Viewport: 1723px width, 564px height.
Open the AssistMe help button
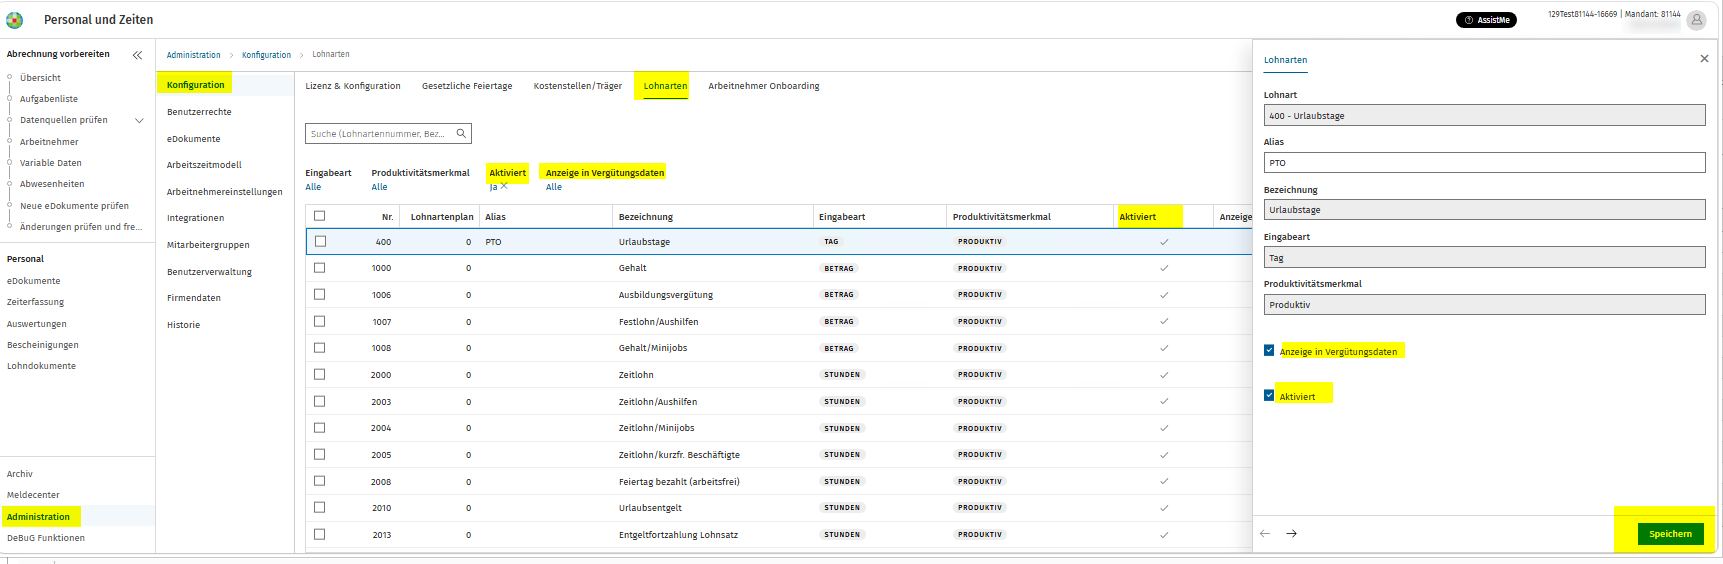pos(1486,20)
